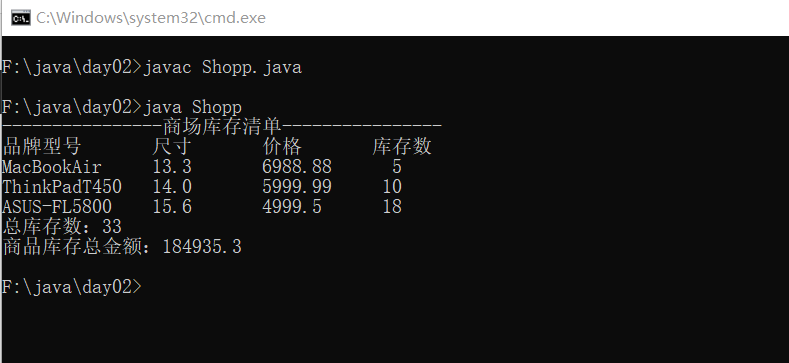Click the cmd.exe icon in title bar
The image size is (789, 363).
[x=21, y=18]
